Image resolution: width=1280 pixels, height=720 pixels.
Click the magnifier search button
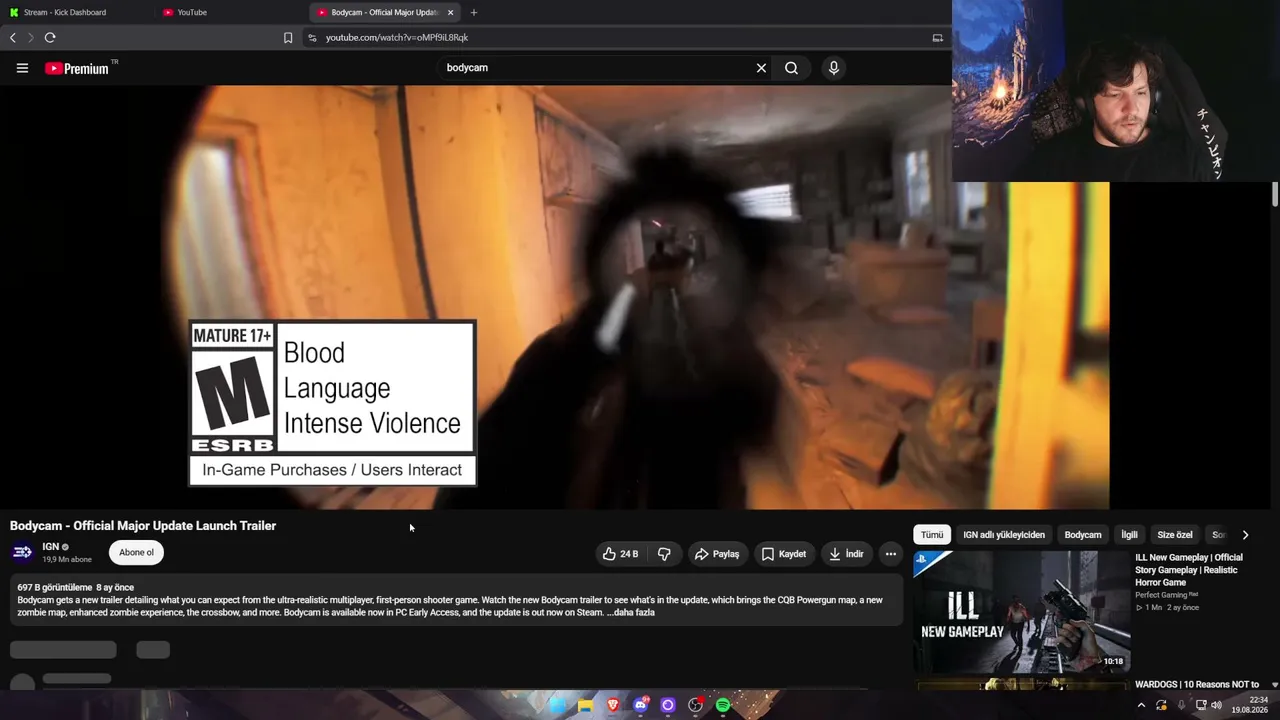pos(791,68)
